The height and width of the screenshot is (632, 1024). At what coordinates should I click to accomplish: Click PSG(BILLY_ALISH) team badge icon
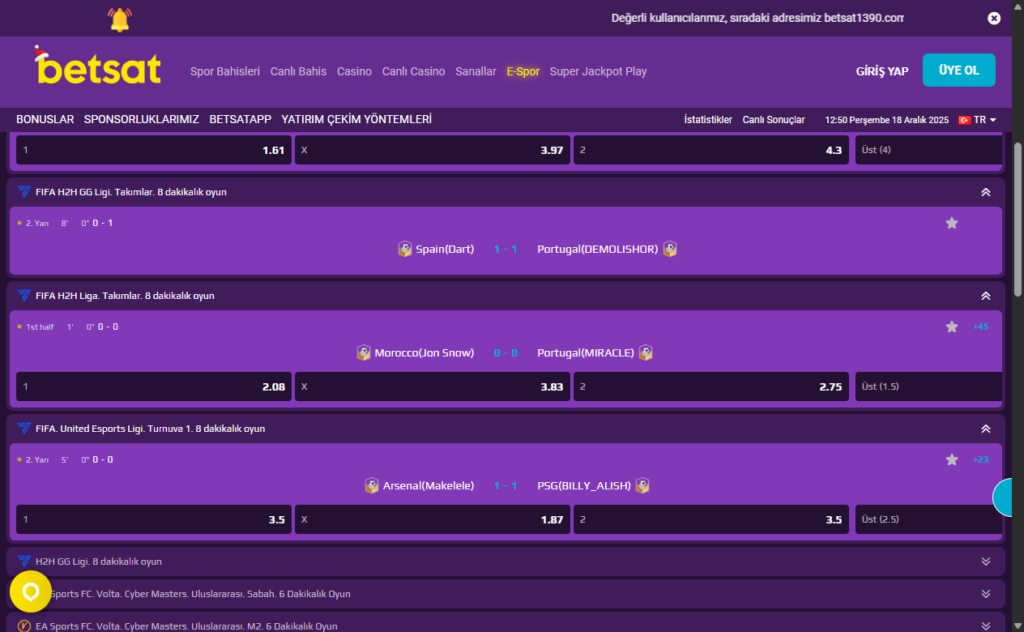coord(643,486)
